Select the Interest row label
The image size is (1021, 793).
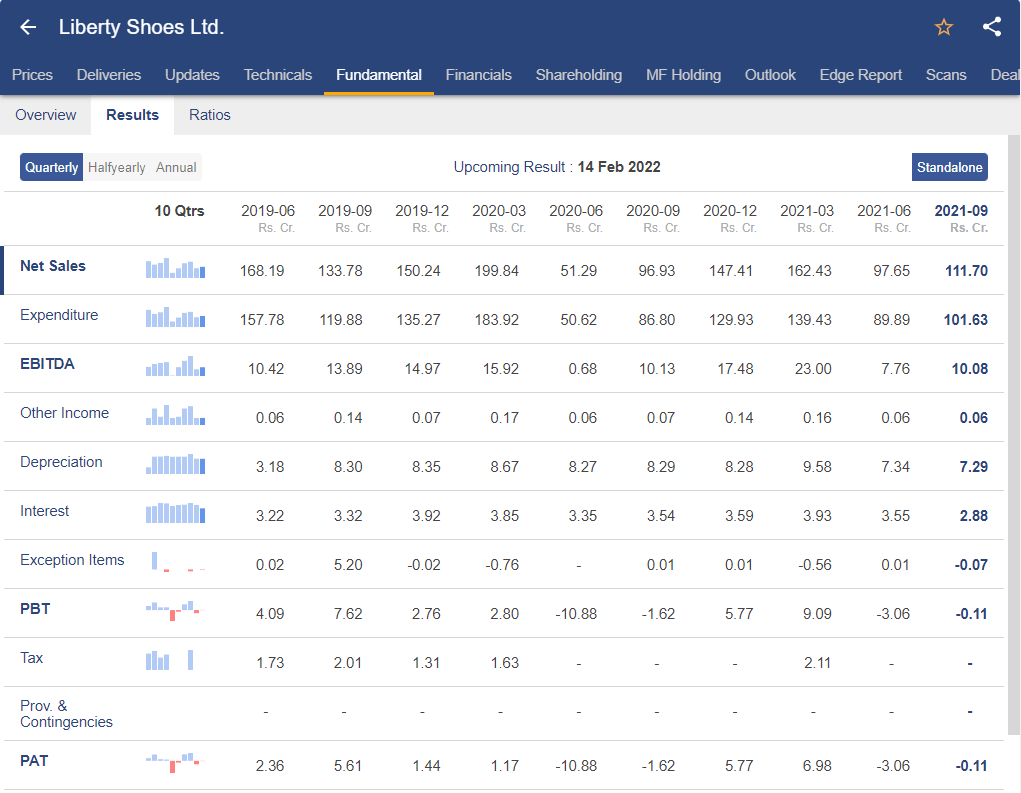[44, 511]
